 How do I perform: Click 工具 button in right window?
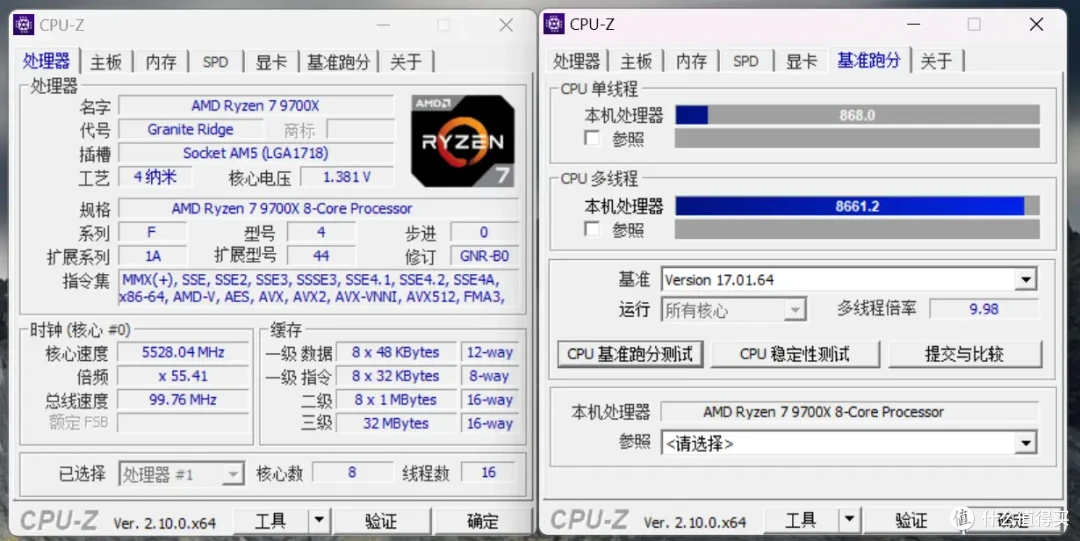coord(801,520)
